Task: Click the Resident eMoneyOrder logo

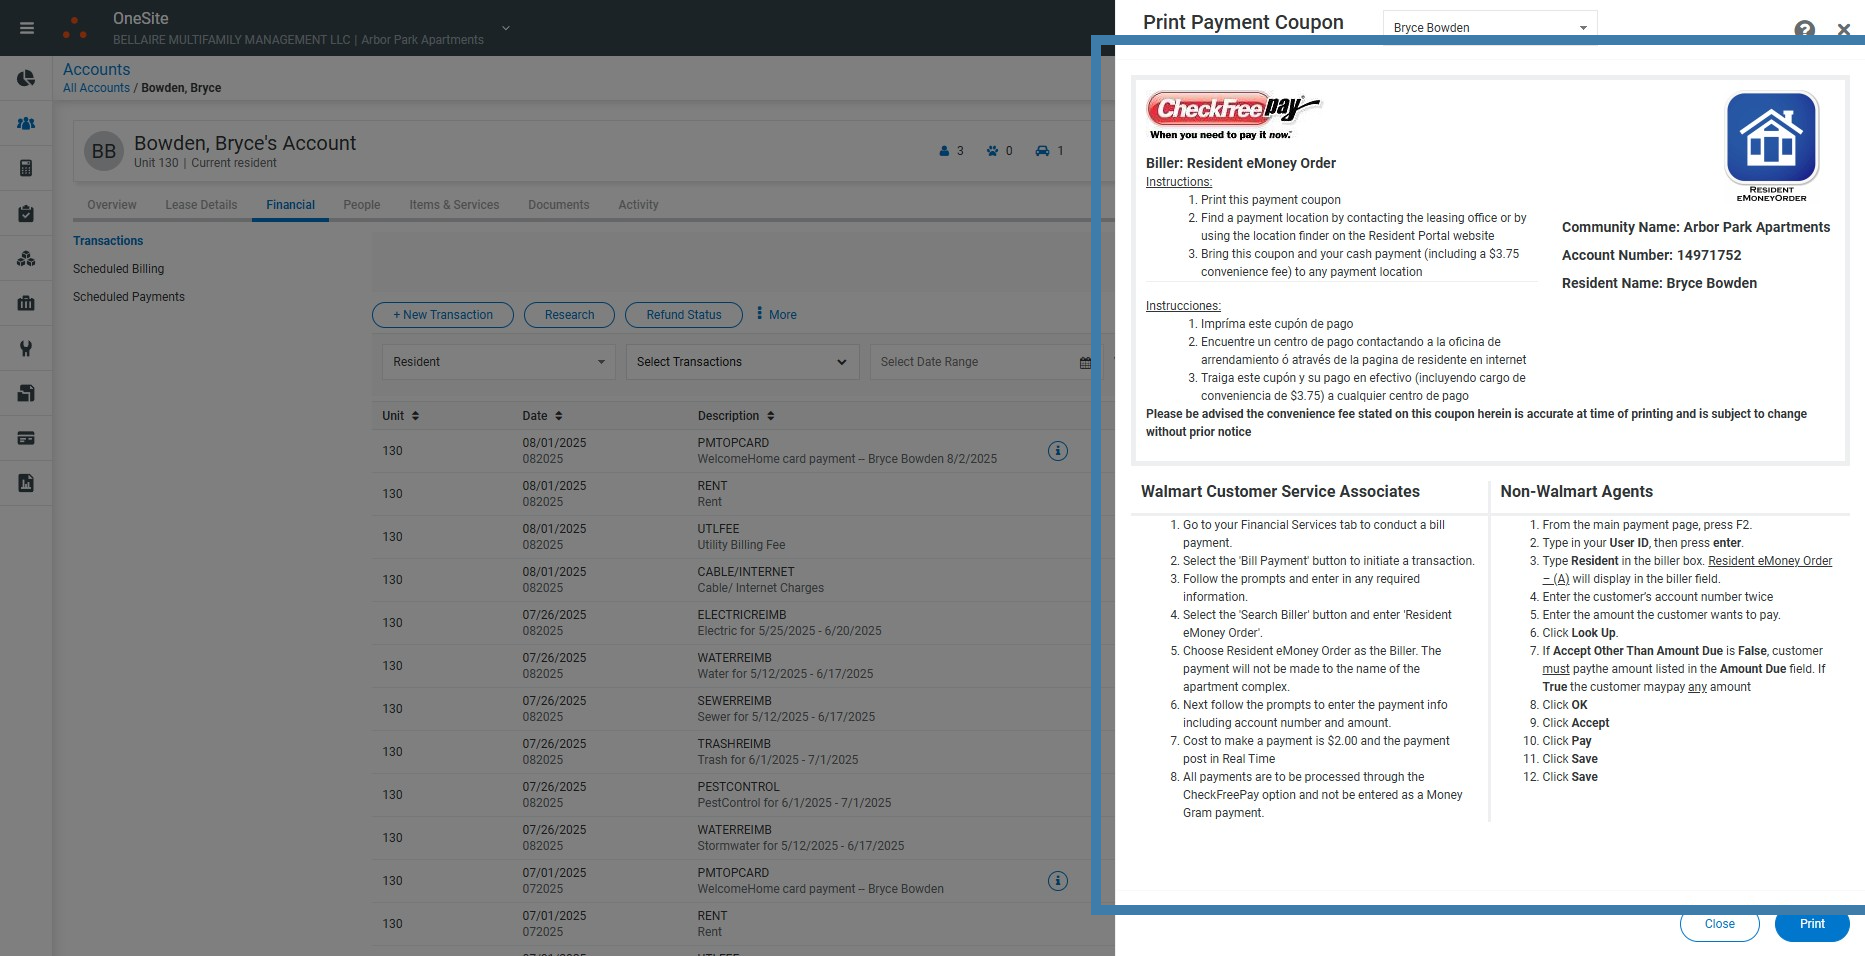Action: (1771, 146)
